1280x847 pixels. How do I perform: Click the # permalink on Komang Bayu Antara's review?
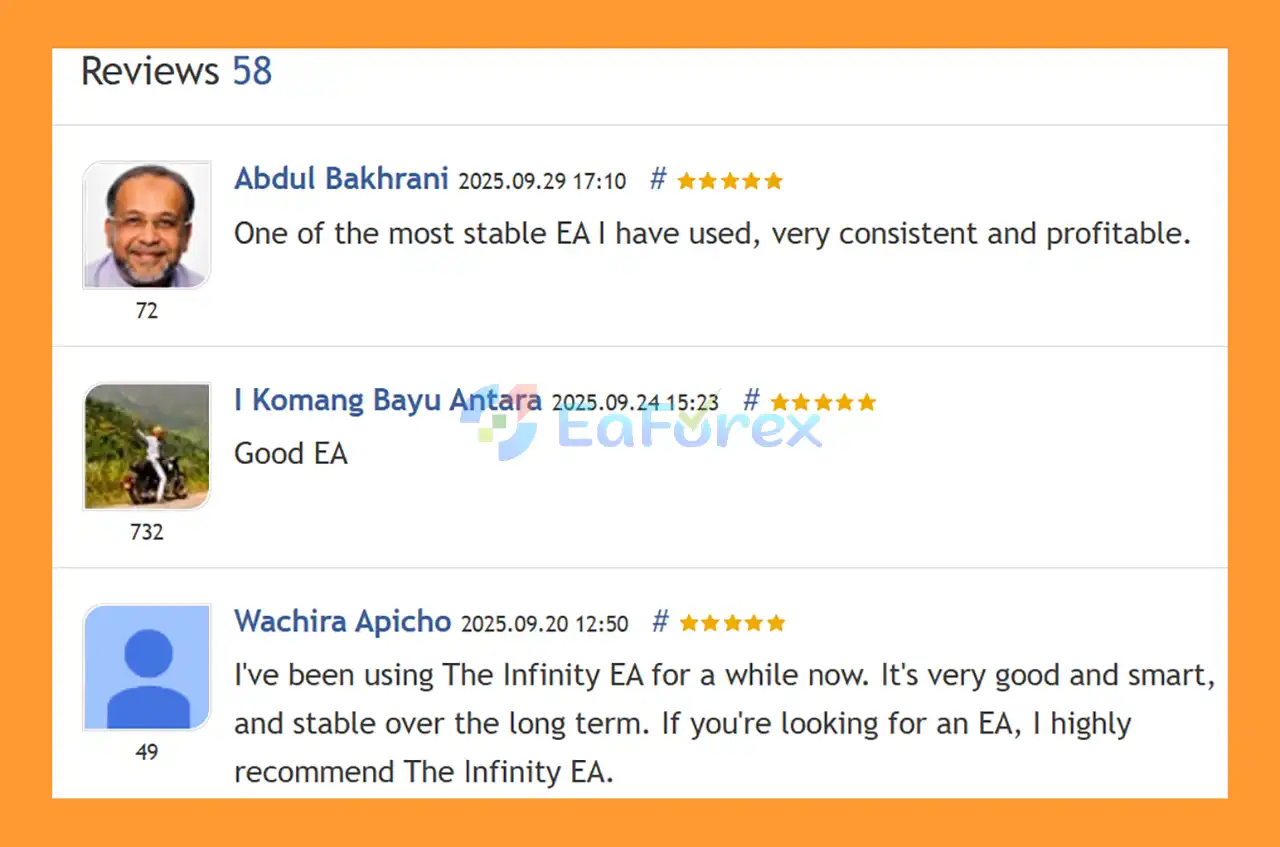751,401
